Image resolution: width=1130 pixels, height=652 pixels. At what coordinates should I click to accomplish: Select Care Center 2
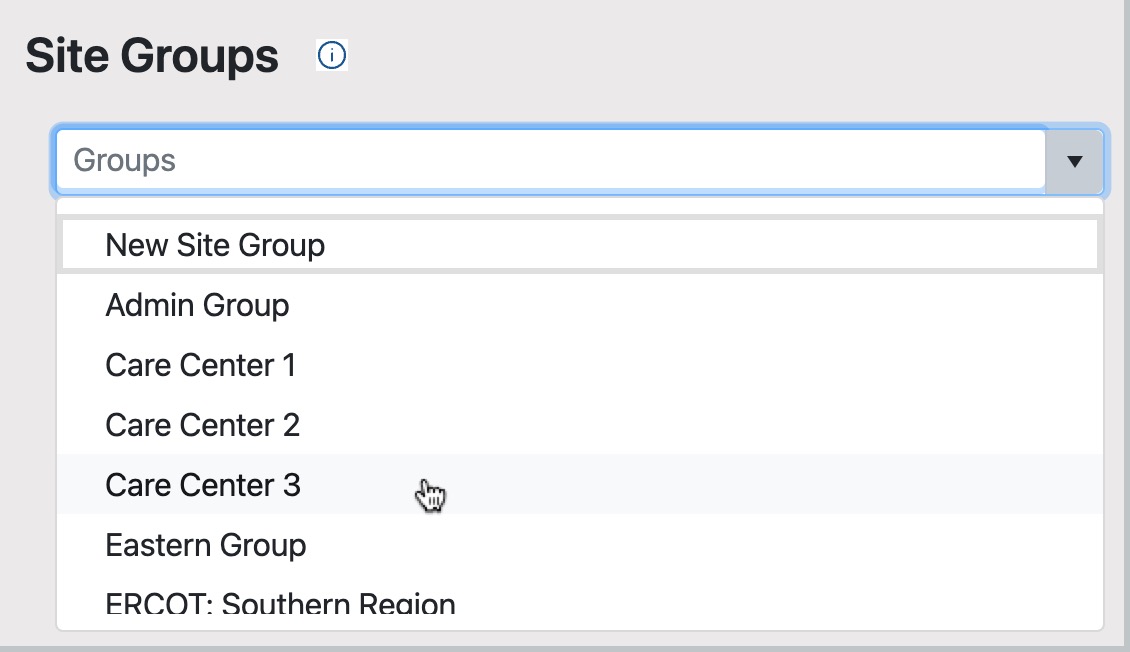coord(201,425)
